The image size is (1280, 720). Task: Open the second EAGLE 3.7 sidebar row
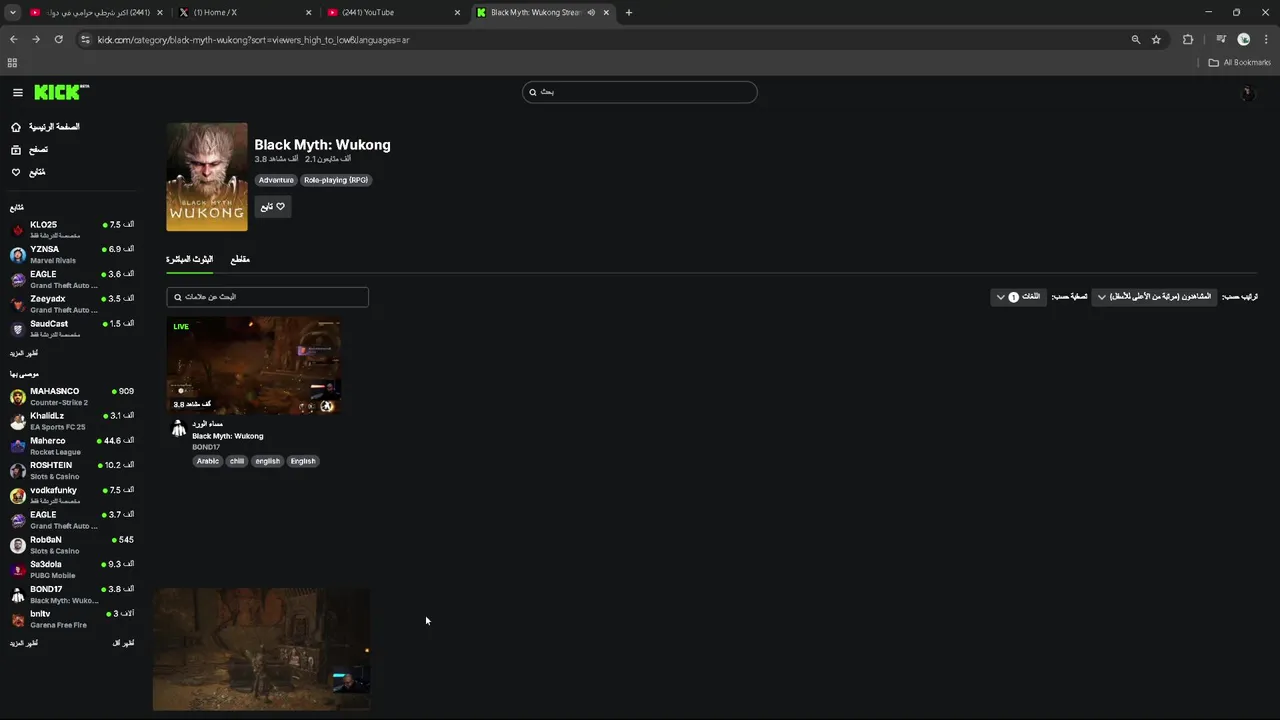72,520
